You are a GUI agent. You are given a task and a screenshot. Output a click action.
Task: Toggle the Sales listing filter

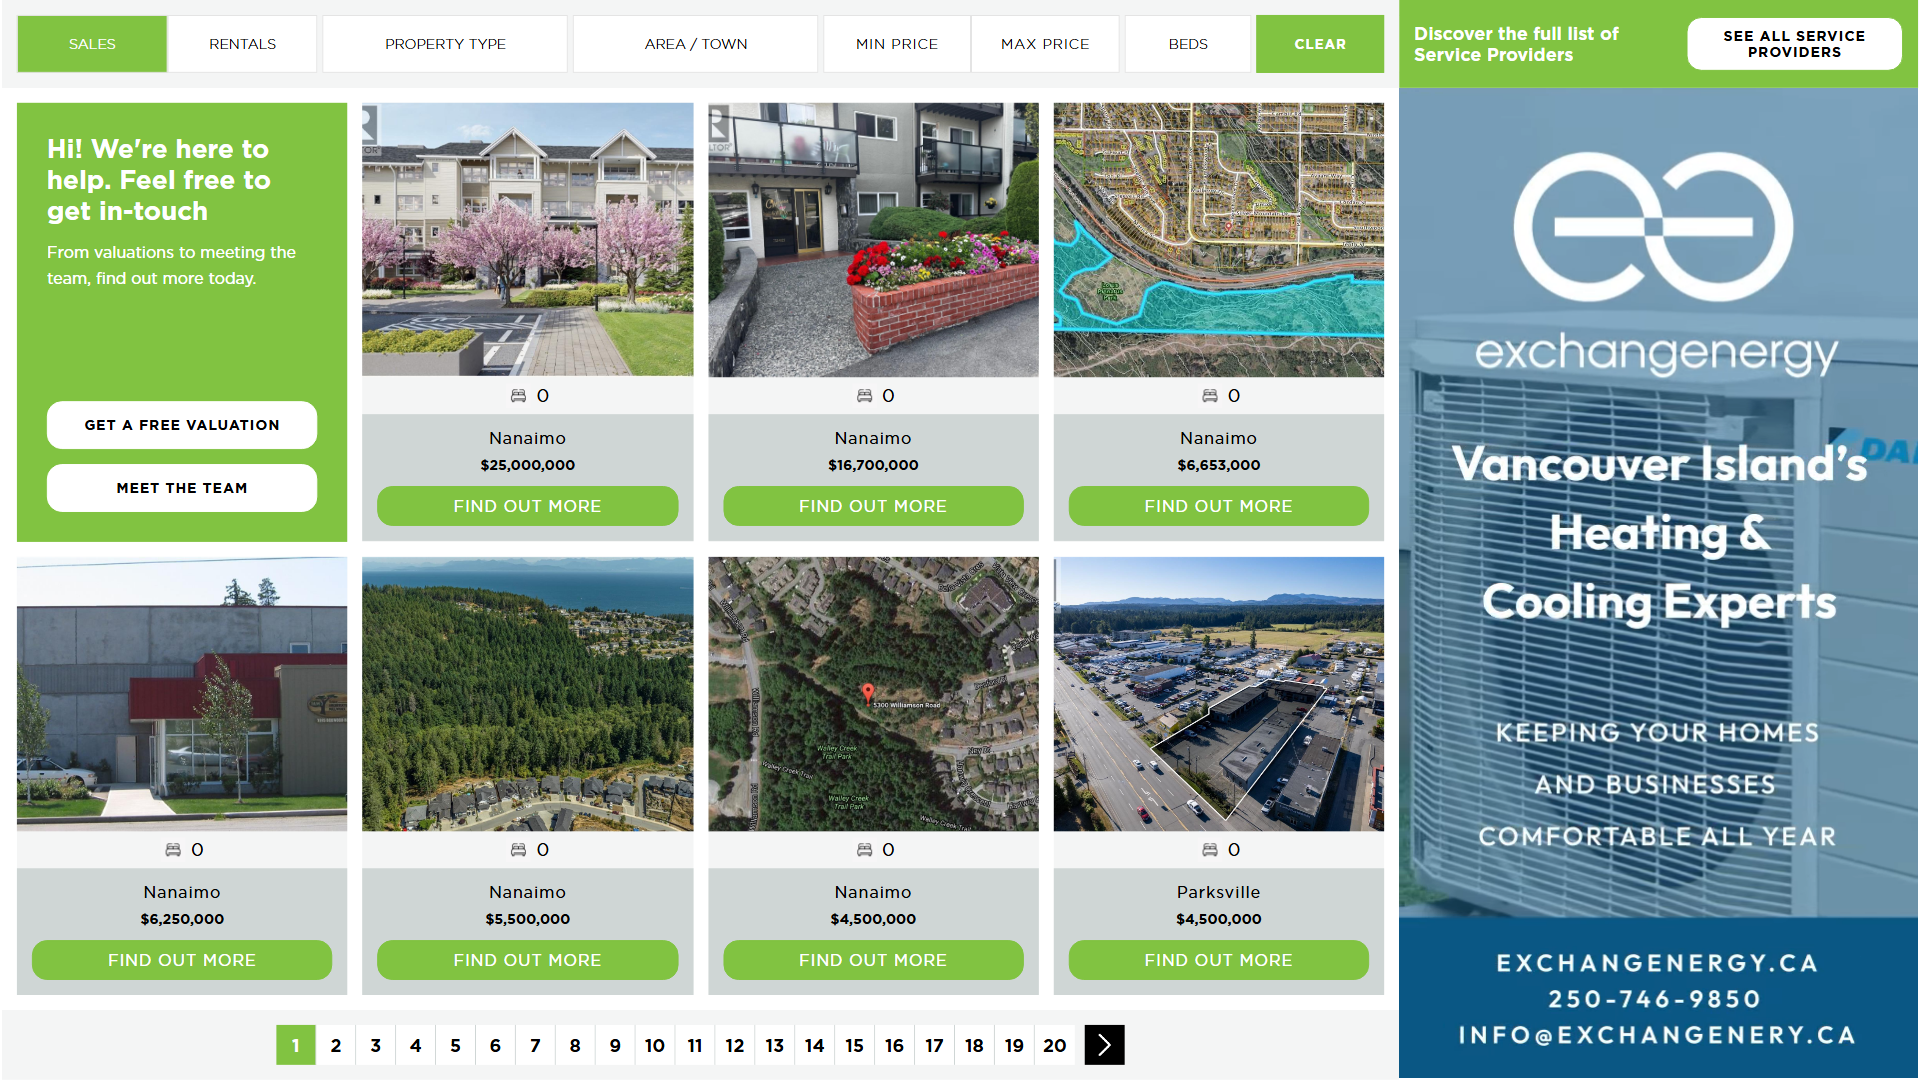(x=92, y=44)
